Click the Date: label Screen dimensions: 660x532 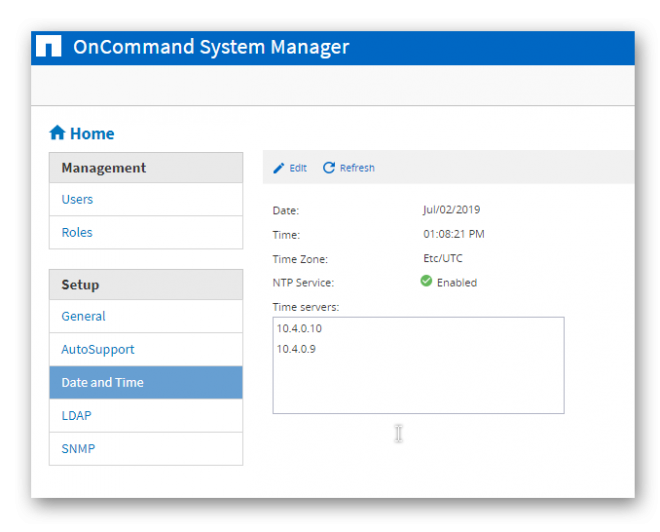point(285,210)
